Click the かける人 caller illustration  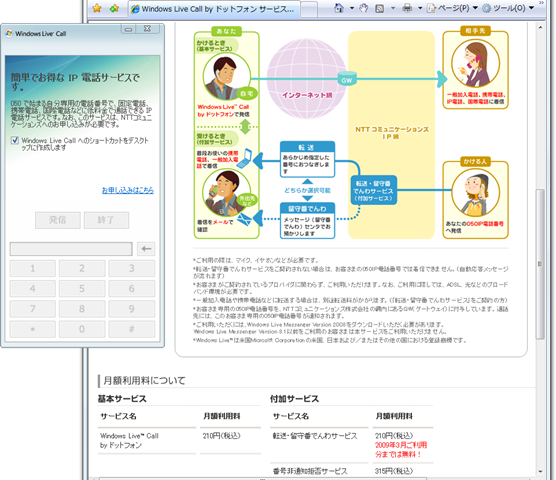click(x=475, y=193)
